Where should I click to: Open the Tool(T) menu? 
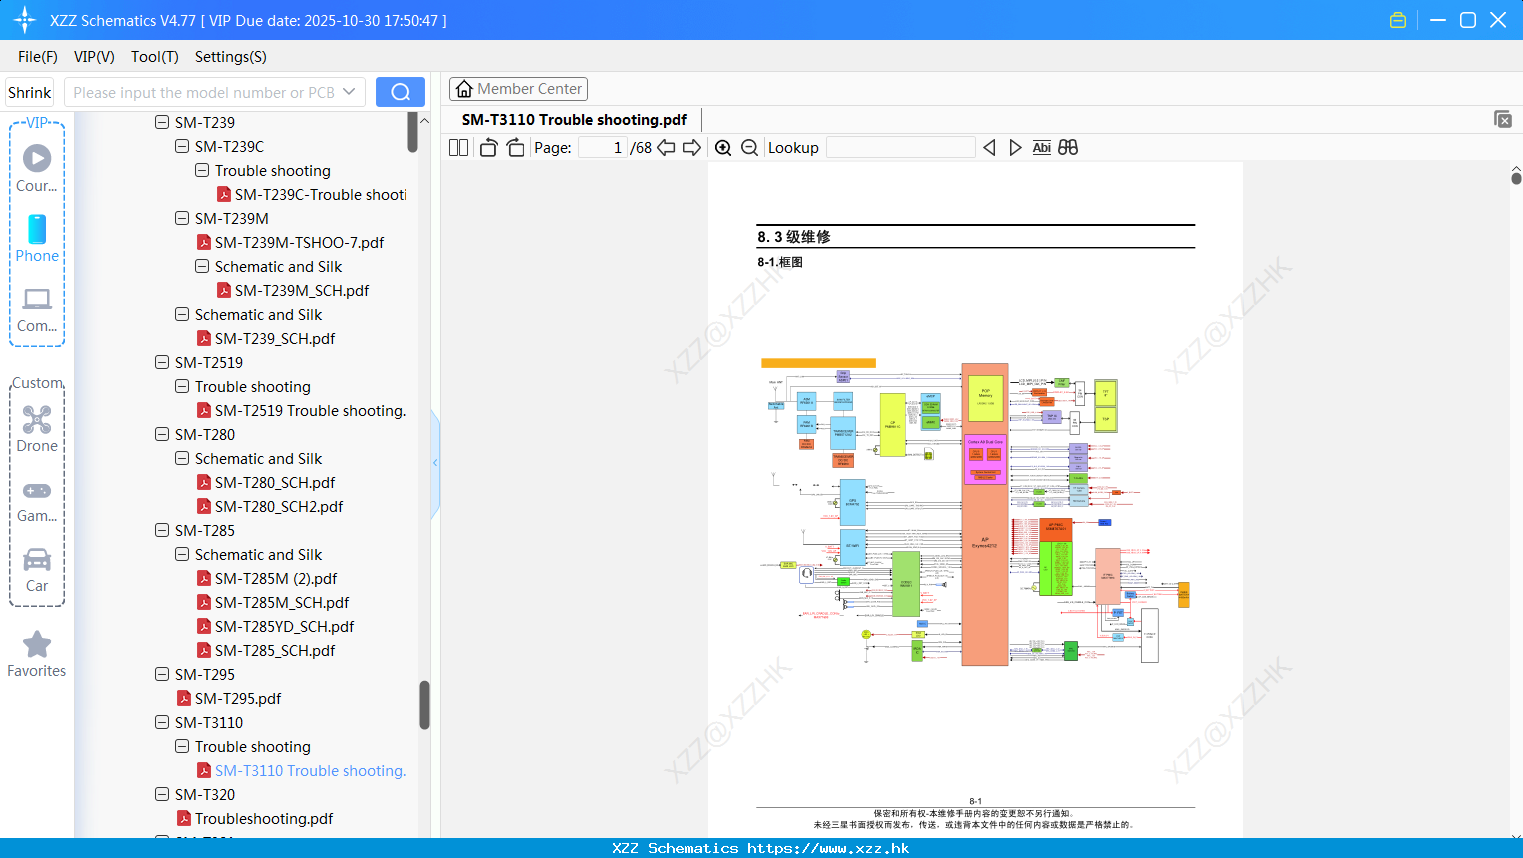155,57
